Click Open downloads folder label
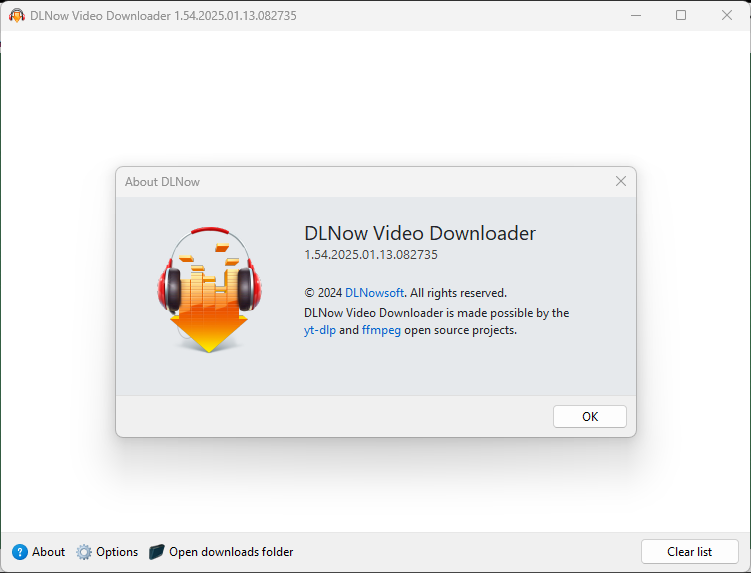751x573 pixels. (x=231, y=552)
